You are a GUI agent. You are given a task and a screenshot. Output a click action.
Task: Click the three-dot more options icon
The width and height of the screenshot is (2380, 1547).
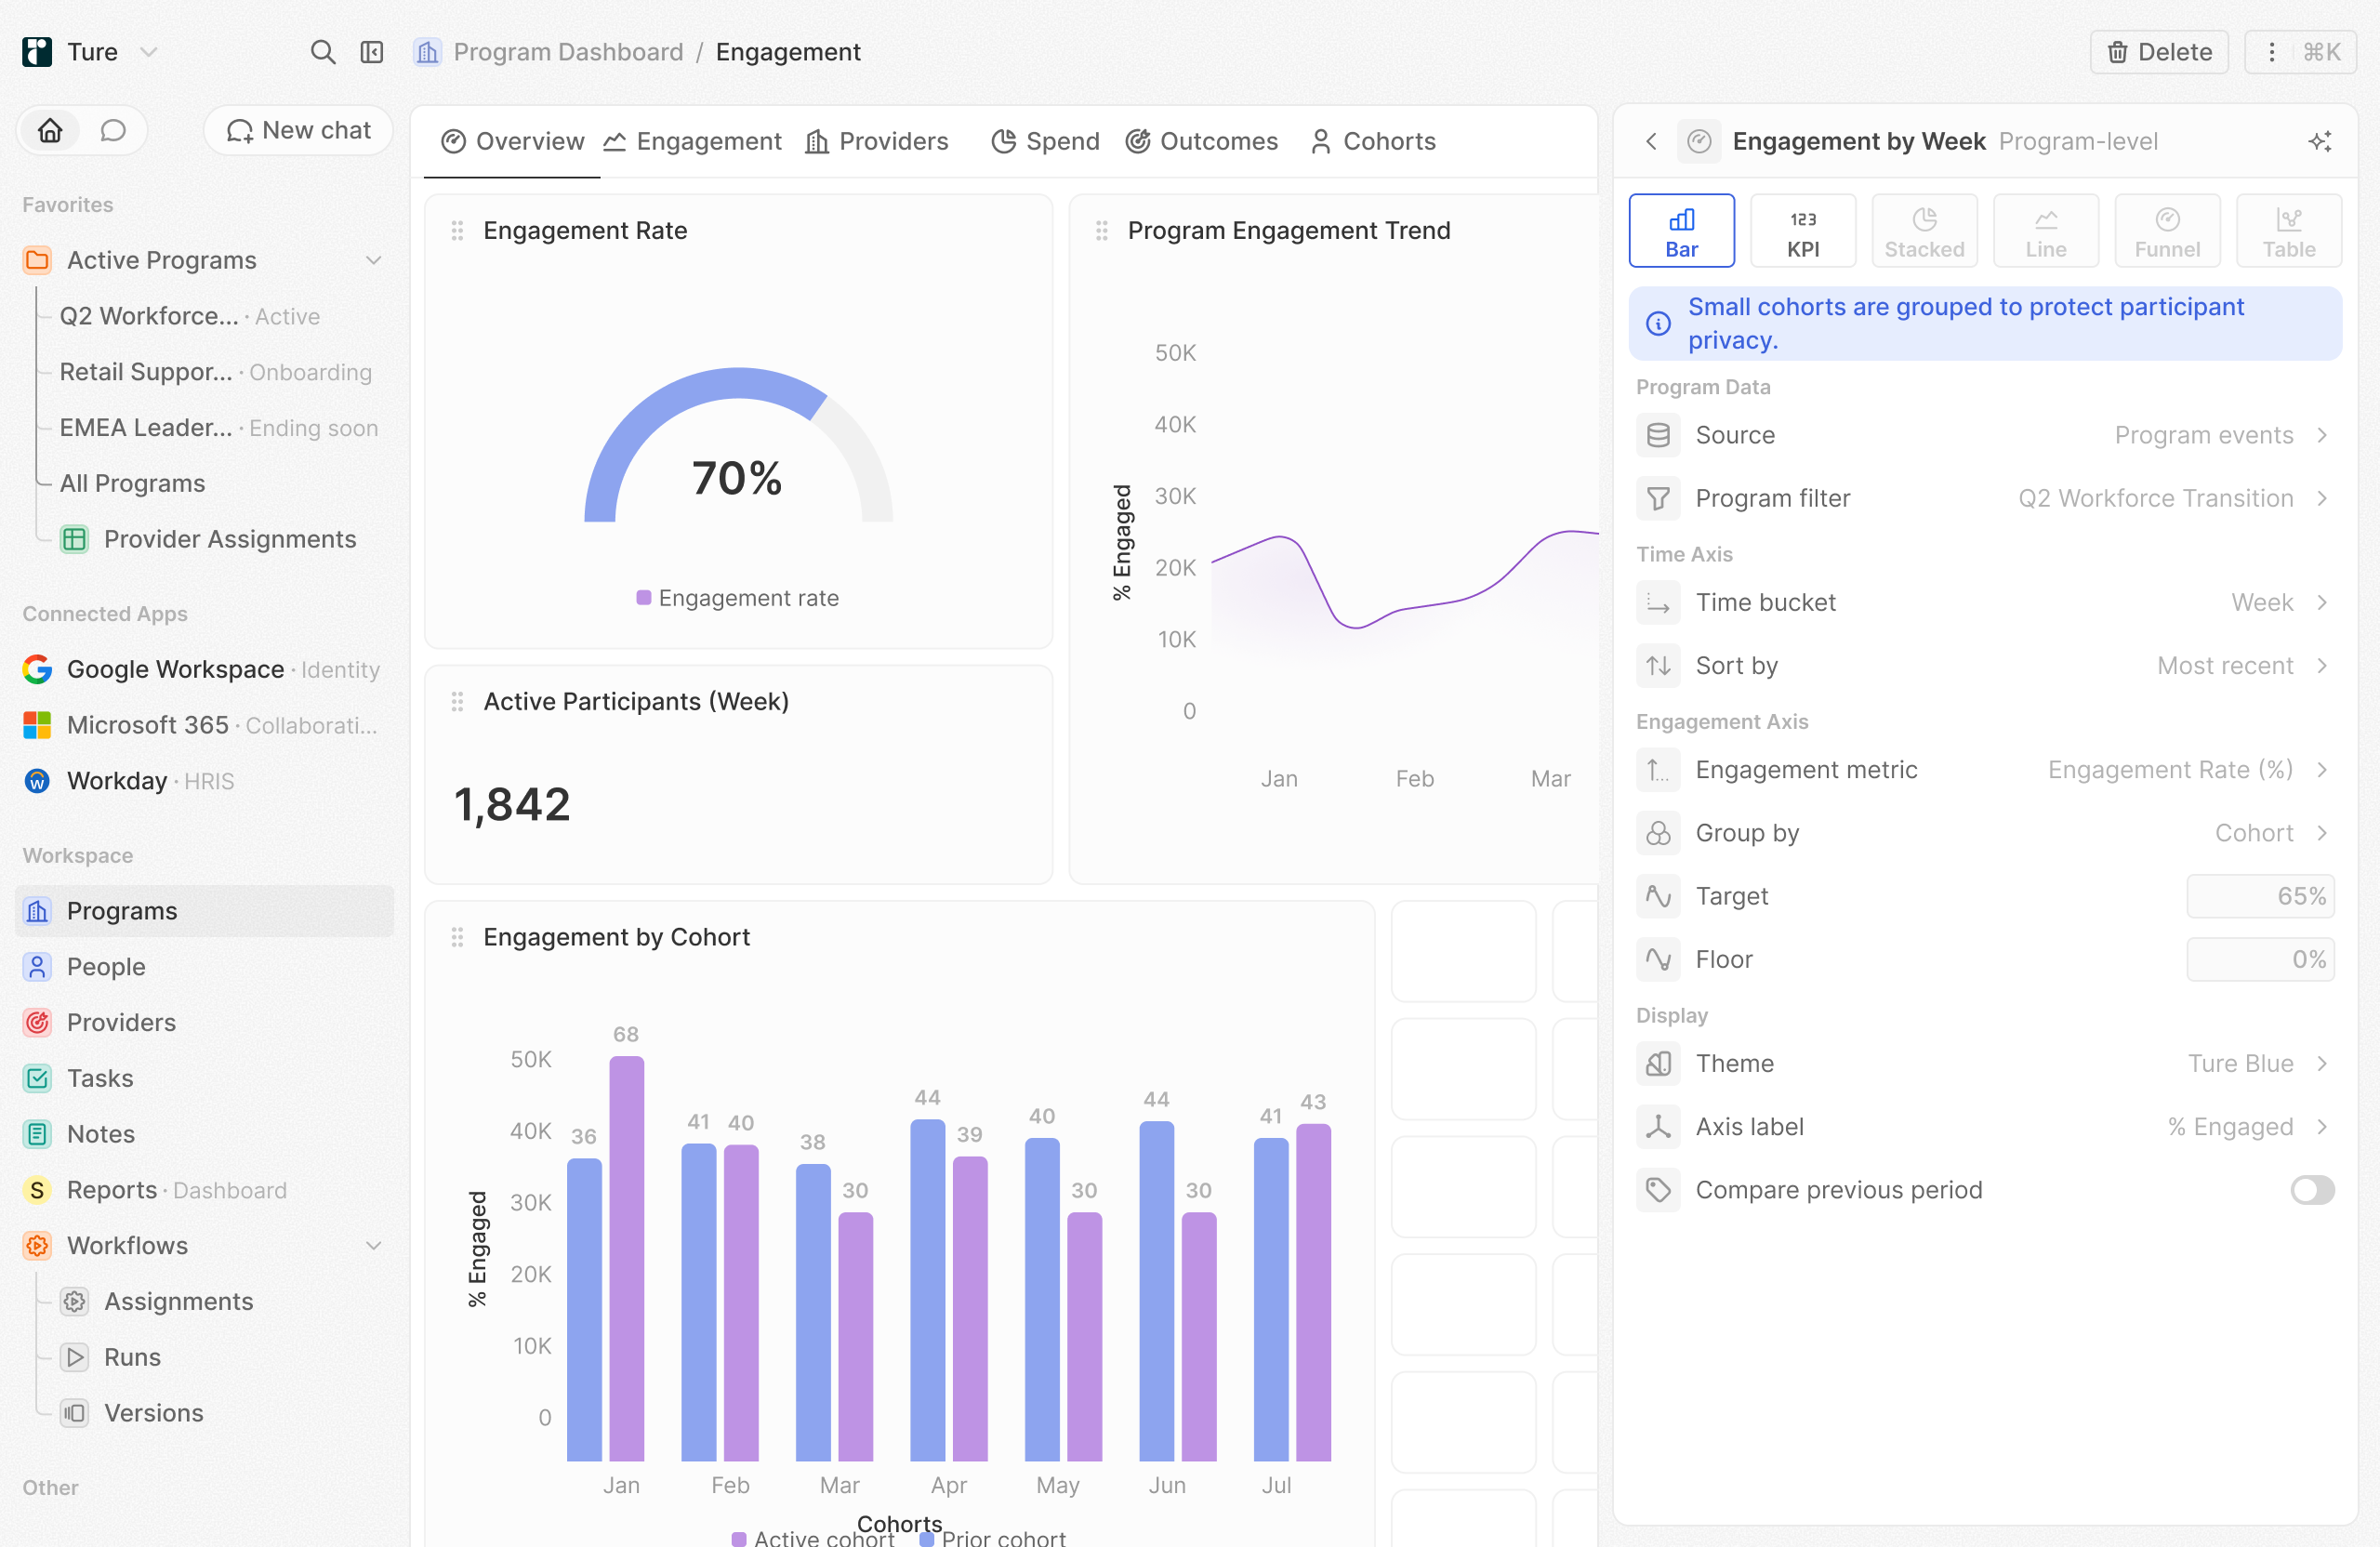[x=2271, y=52]
